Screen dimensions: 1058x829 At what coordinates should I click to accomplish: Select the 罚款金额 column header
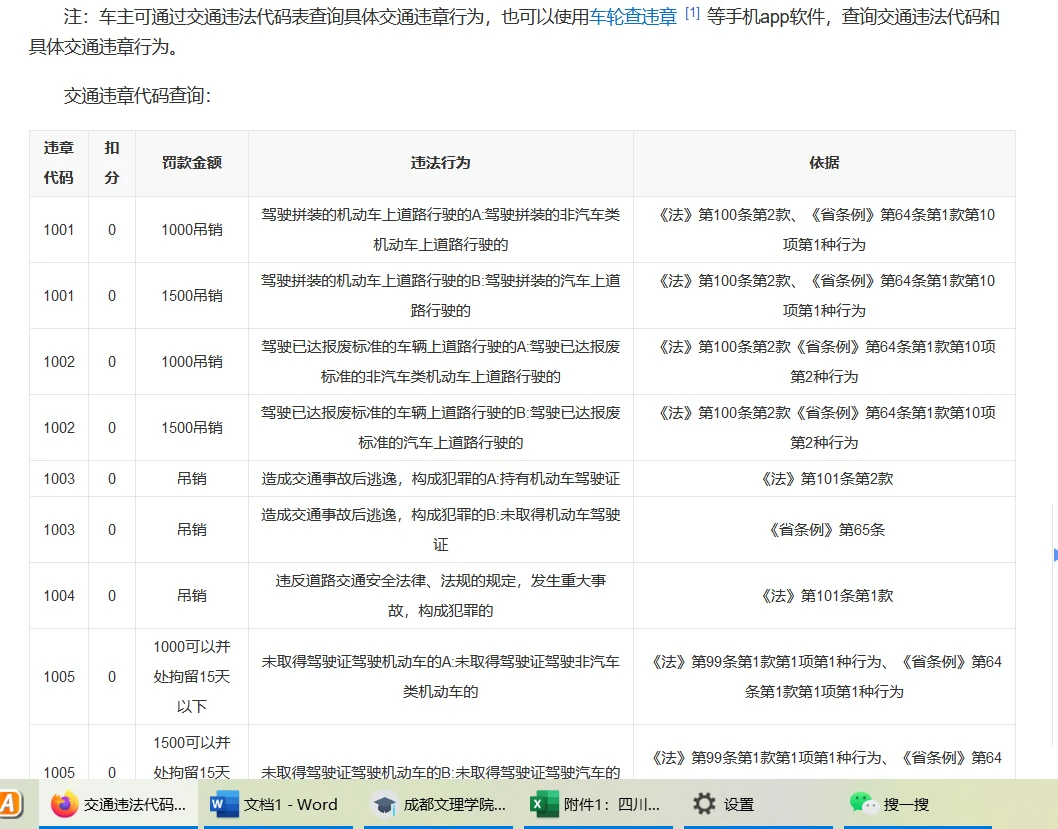(x=190, y=163)
